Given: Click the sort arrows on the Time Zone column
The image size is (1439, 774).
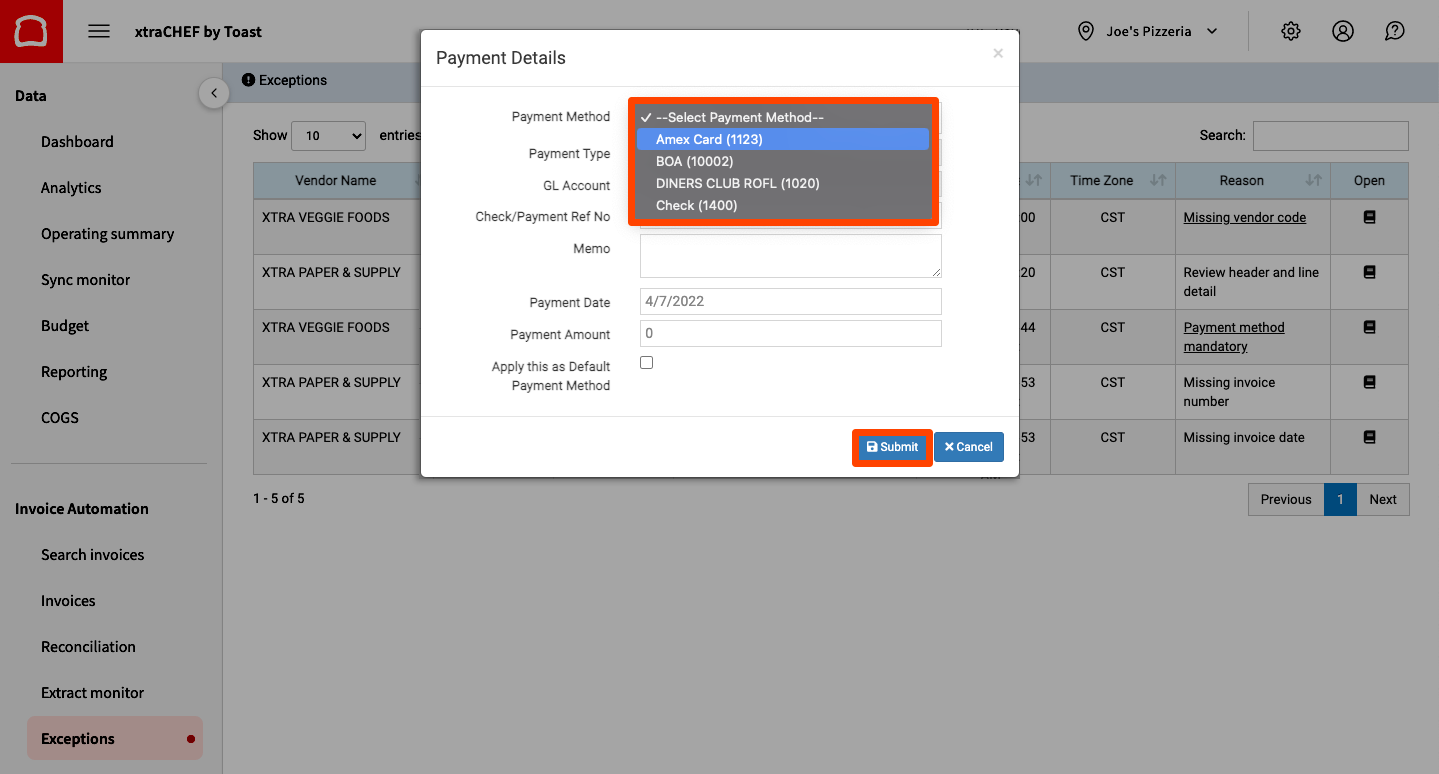Looking at the screenshot, I should coord(1160,181).
